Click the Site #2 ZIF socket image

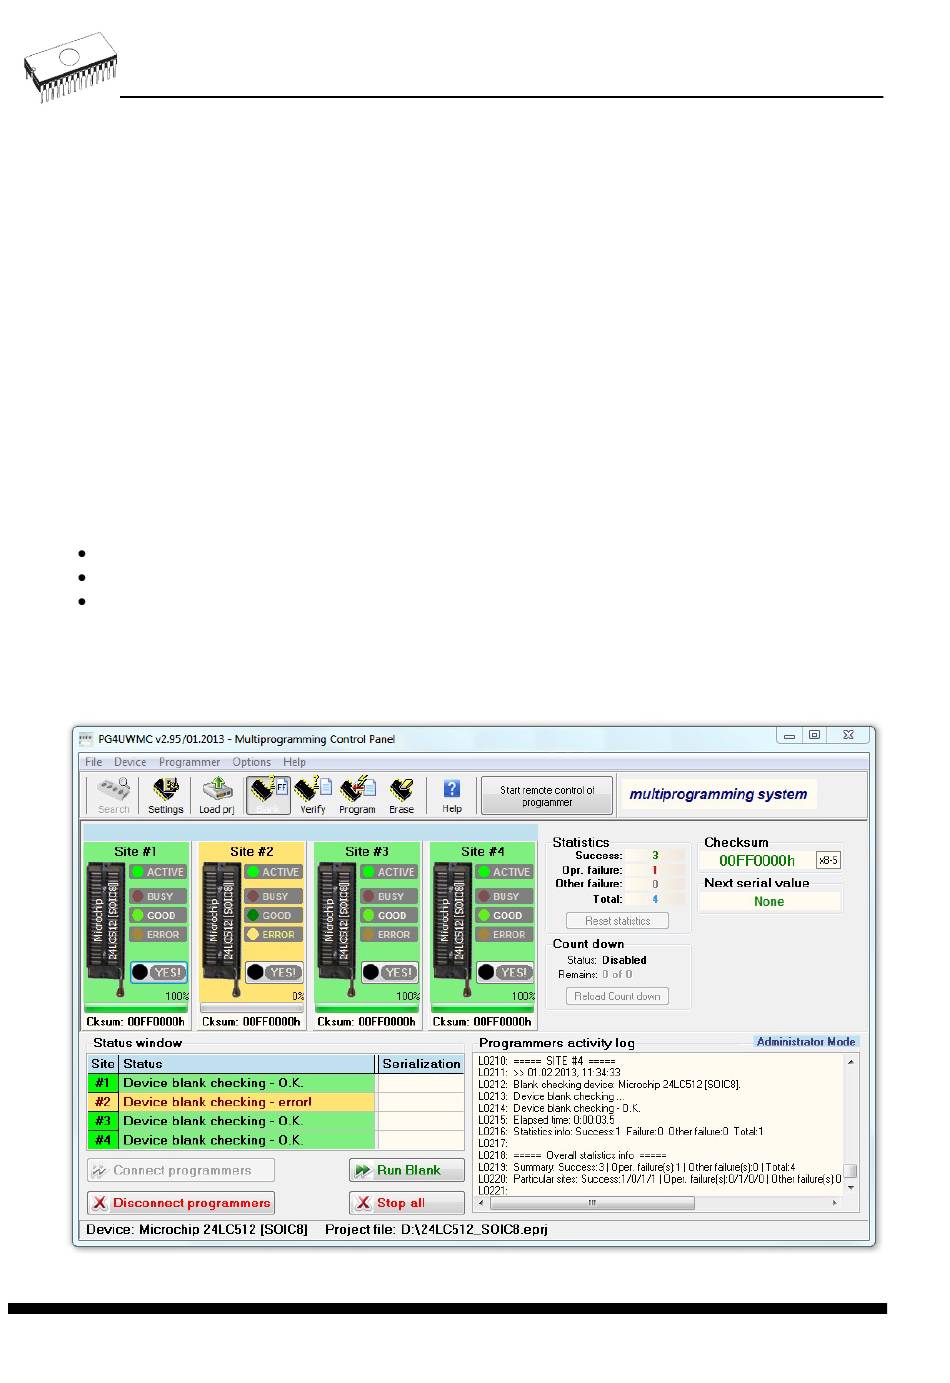pyautogui.click(x=221, y=927)
